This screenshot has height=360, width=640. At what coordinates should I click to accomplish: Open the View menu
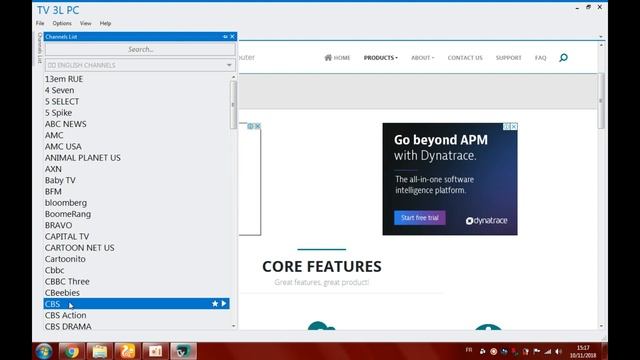coord(85,23)
